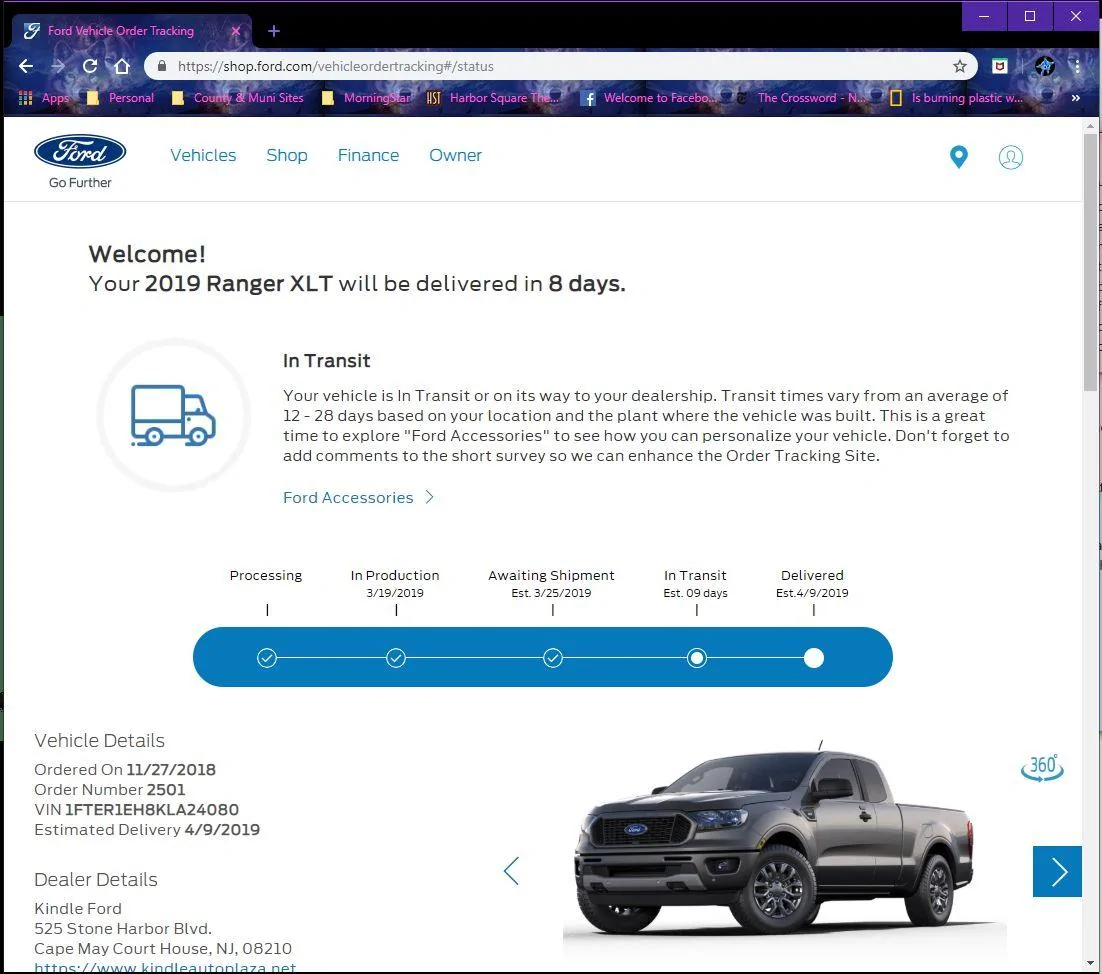This screenshot has width=1102, height=974.
Task: Click the Kindle Ford dealer name
Action: point(78,909)
